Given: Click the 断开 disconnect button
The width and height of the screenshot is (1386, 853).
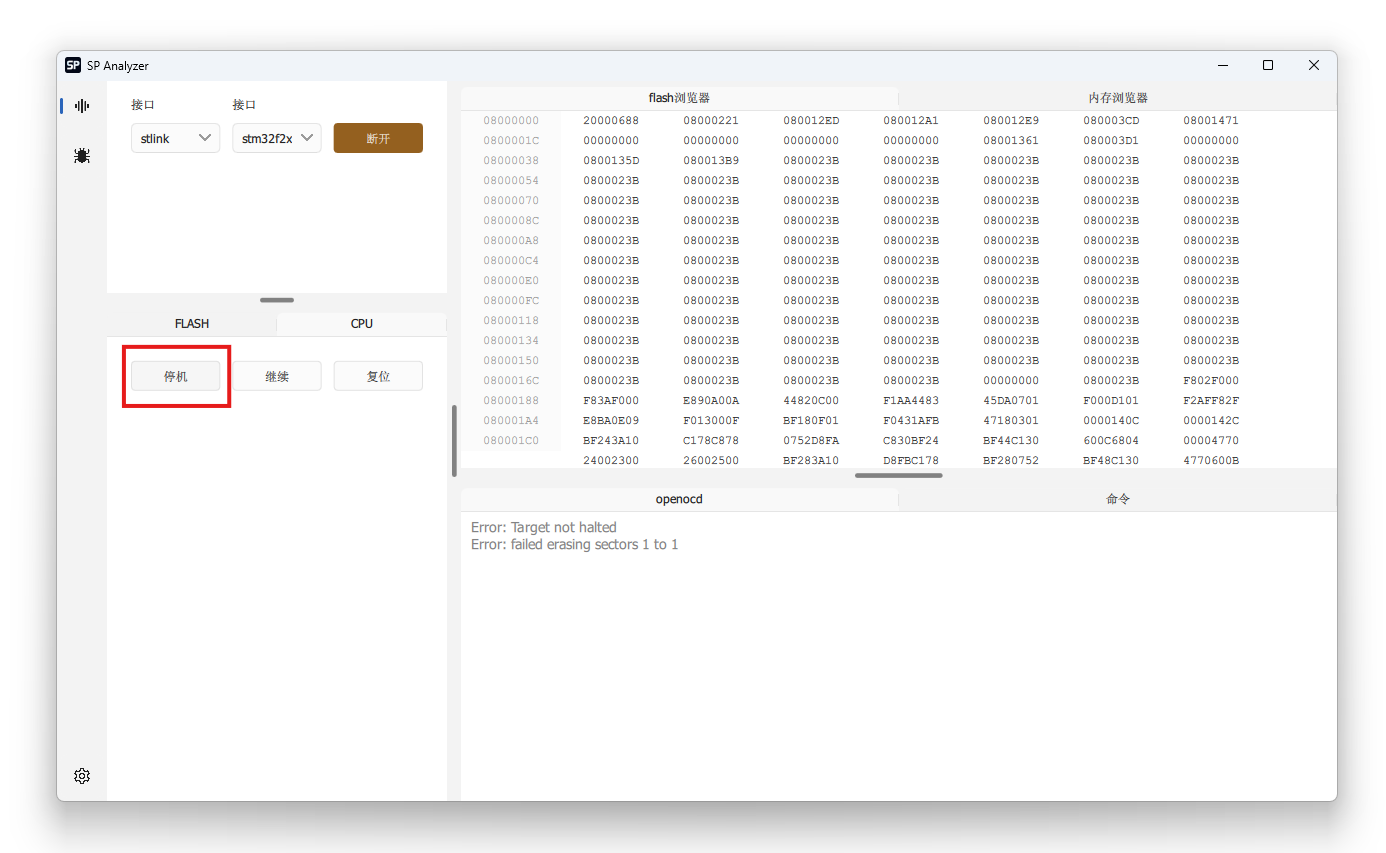Looking at the screenshot, I should coord(378,138).
